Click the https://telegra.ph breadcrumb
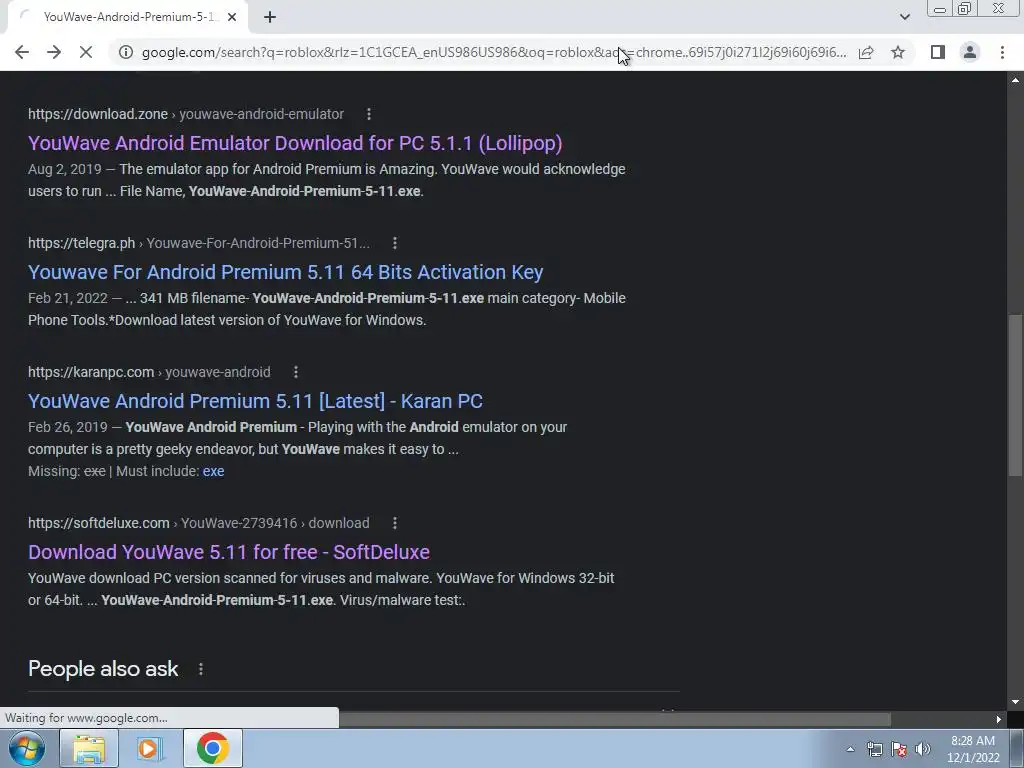 (82, 243)
